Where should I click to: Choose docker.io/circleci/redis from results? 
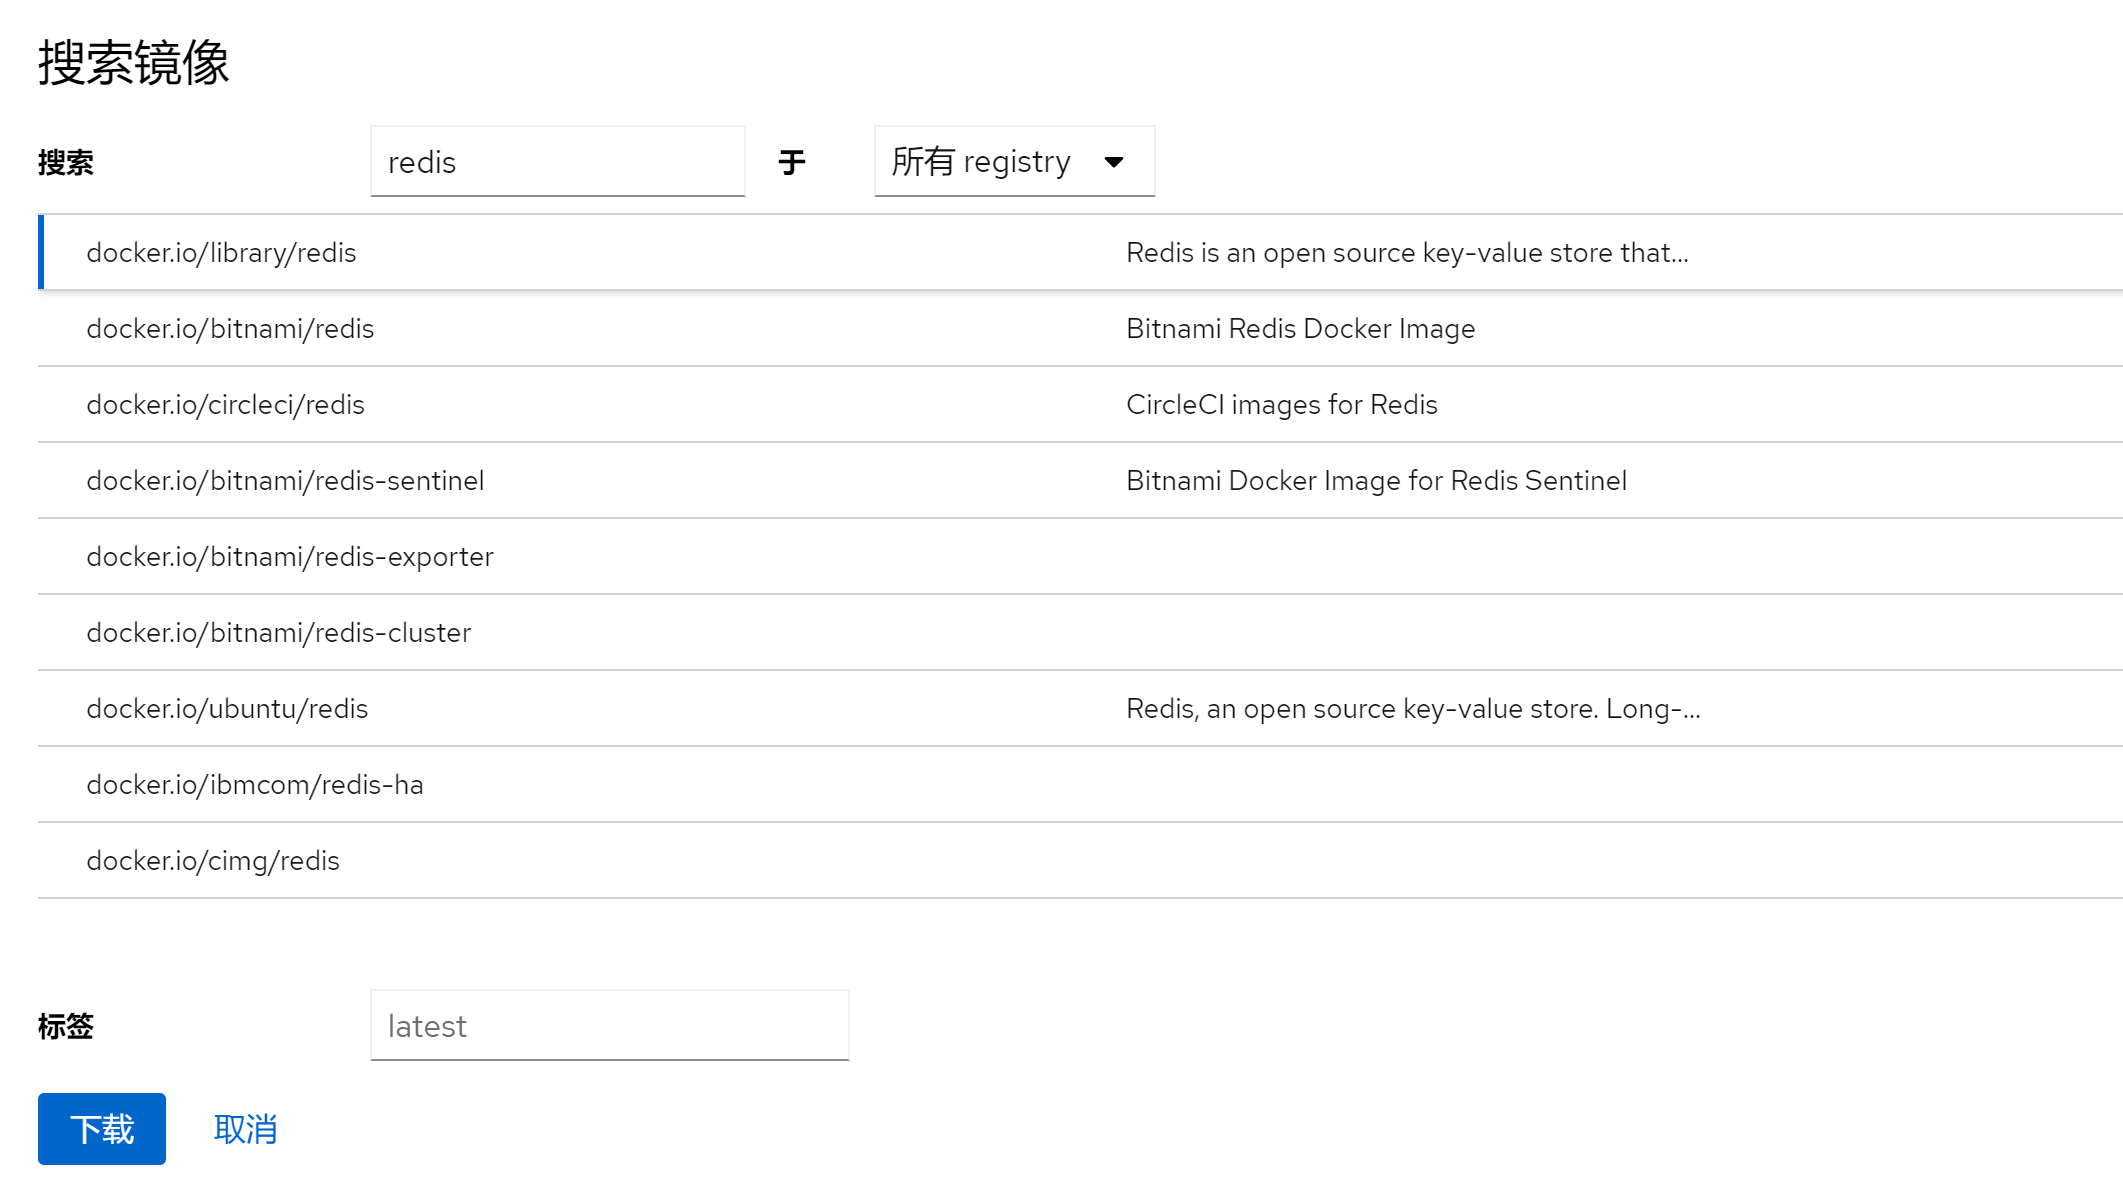point(225,405)
